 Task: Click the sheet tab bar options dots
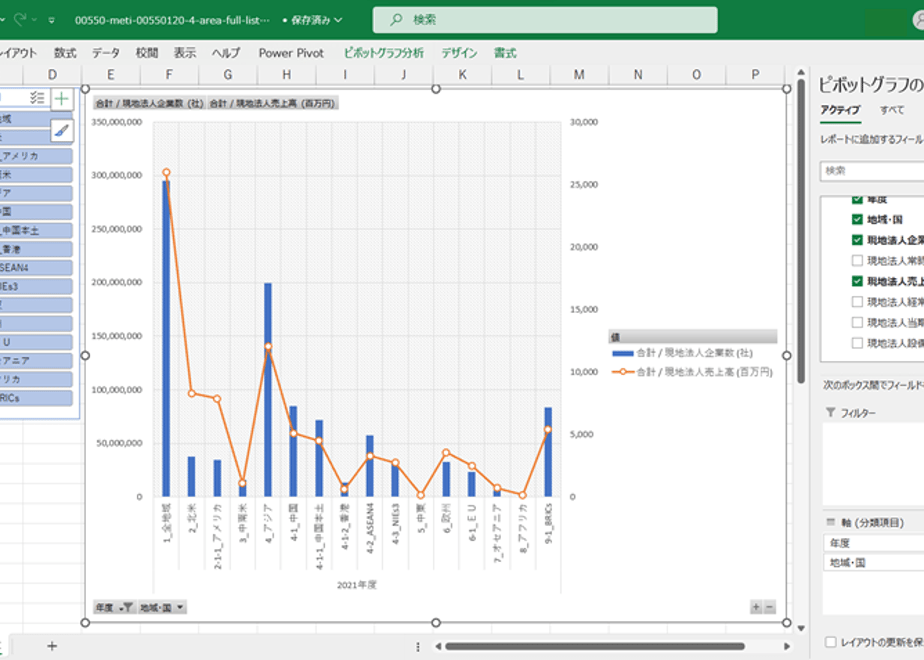[418, 646]
